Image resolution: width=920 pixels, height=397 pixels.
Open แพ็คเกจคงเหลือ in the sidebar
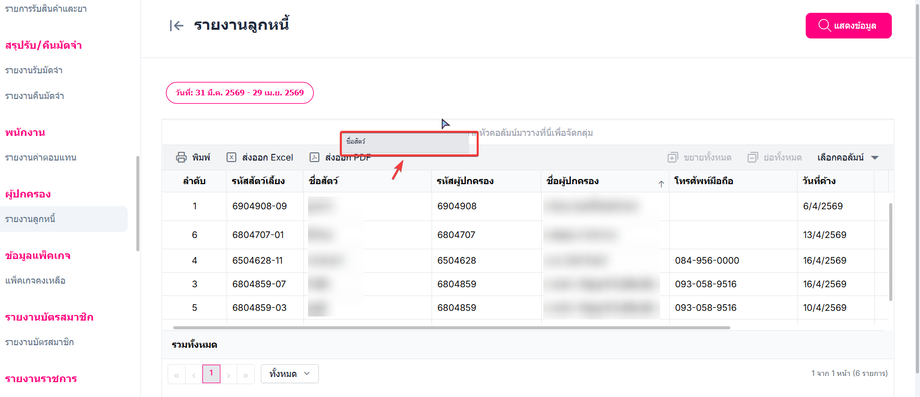pos(35,280)
